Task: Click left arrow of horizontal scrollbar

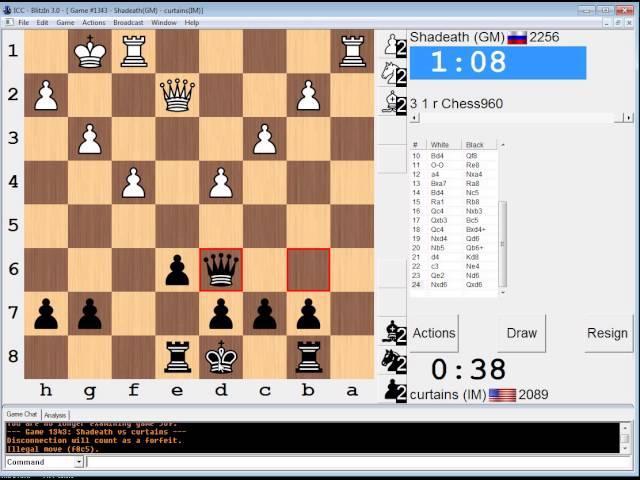Action: pyautogui.click(x=414, y=118)
